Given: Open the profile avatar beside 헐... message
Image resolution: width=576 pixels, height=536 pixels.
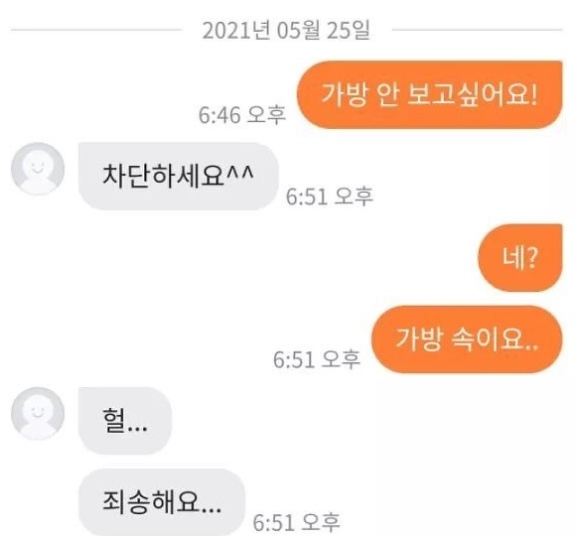Looking at the screenshot, I should (x=38, y=413).
